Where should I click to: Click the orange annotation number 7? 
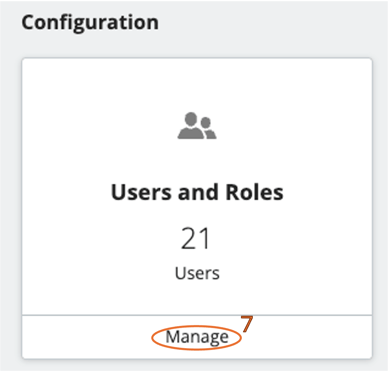pos(247,324)
